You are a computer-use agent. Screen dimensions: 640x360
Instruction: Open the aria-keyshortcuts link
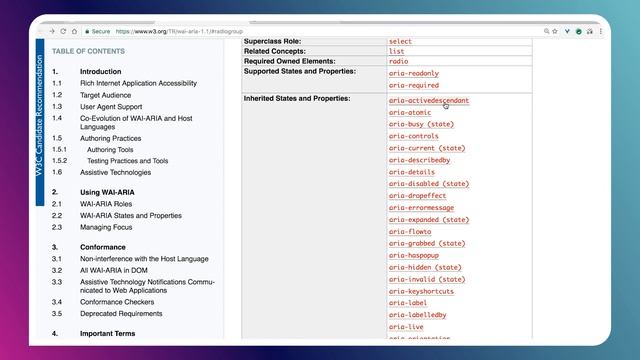[421, 291]
